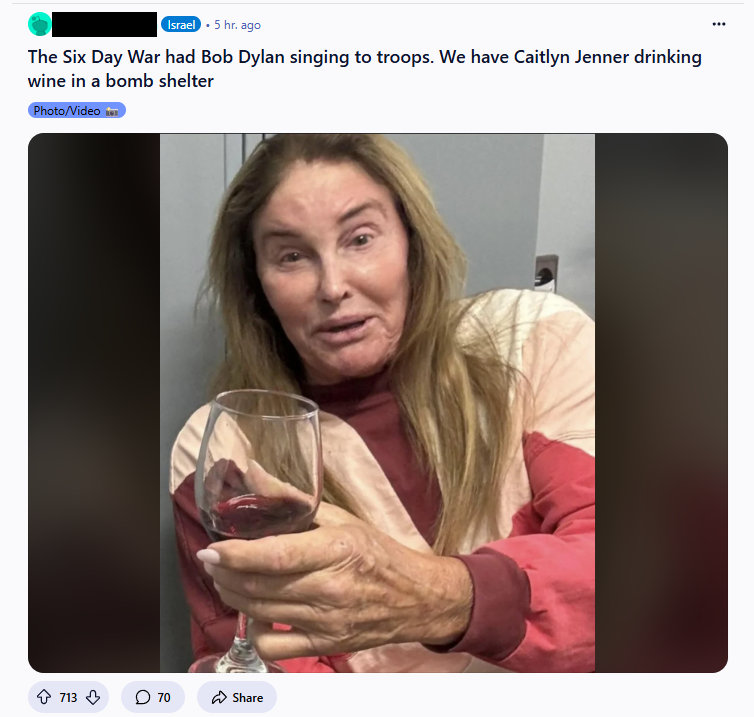Screen dimensions: 754x717
Task: Open the three-dot post options menu
Action: (718, 24)
